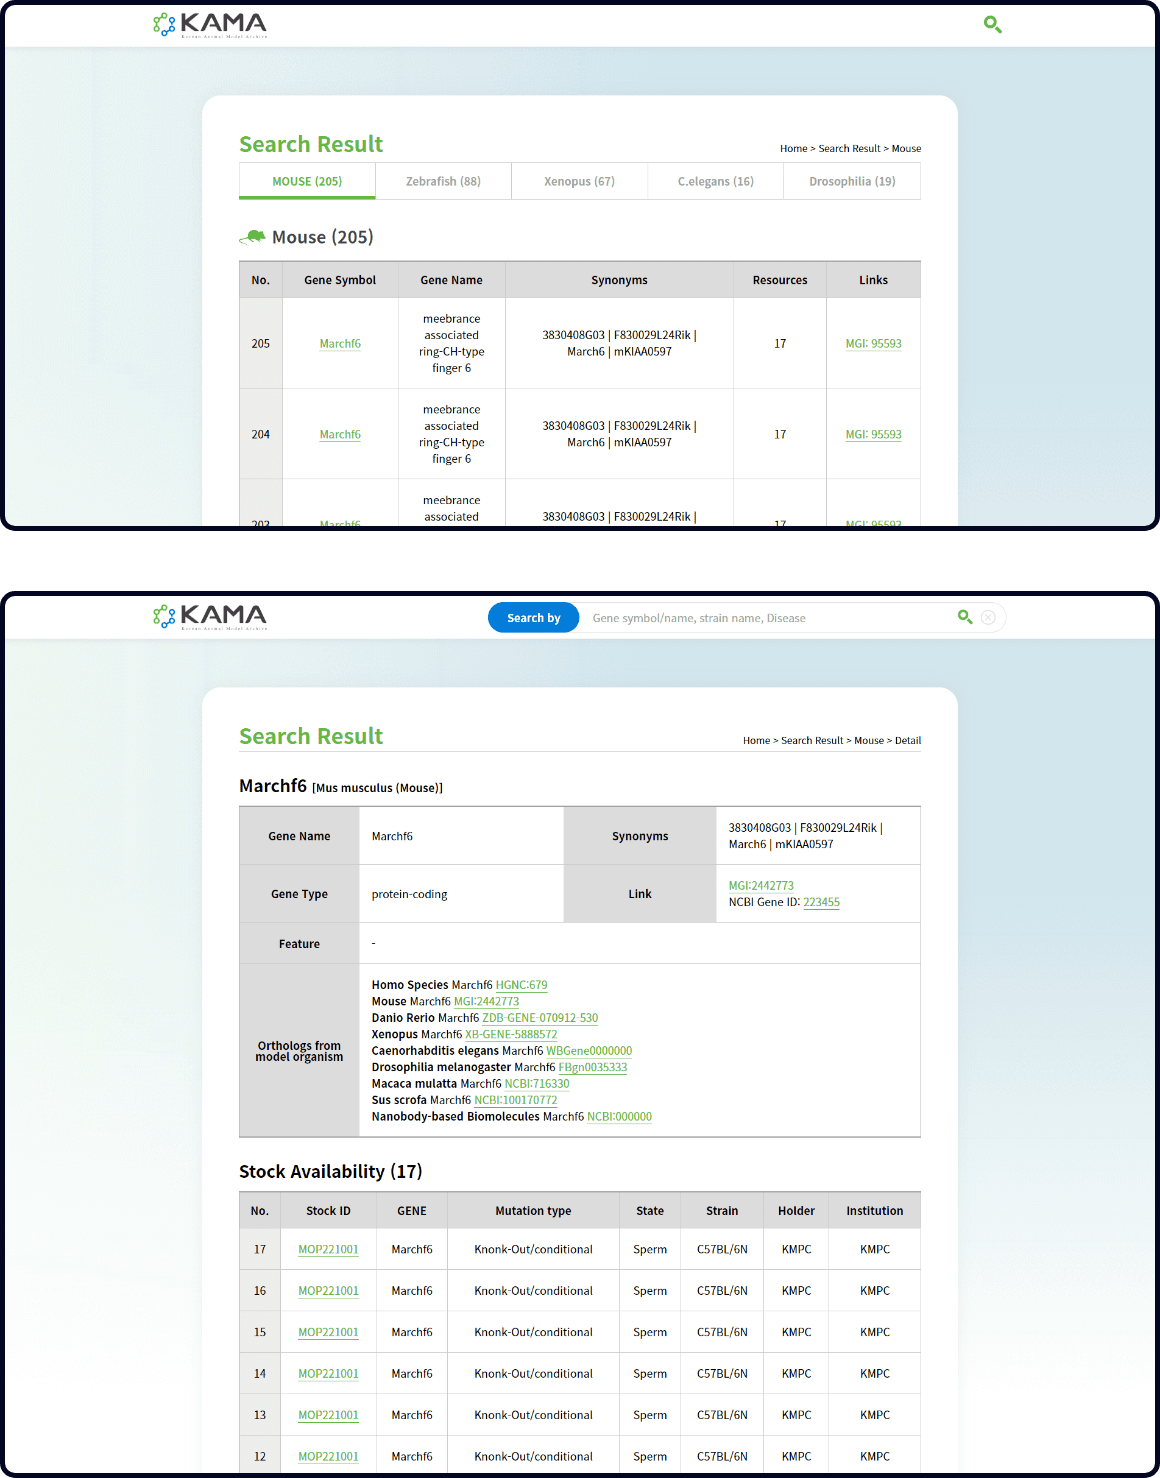
Task: Open ZDB-GENE-070912-530 Danio Rerio link
Action: 540,1017
